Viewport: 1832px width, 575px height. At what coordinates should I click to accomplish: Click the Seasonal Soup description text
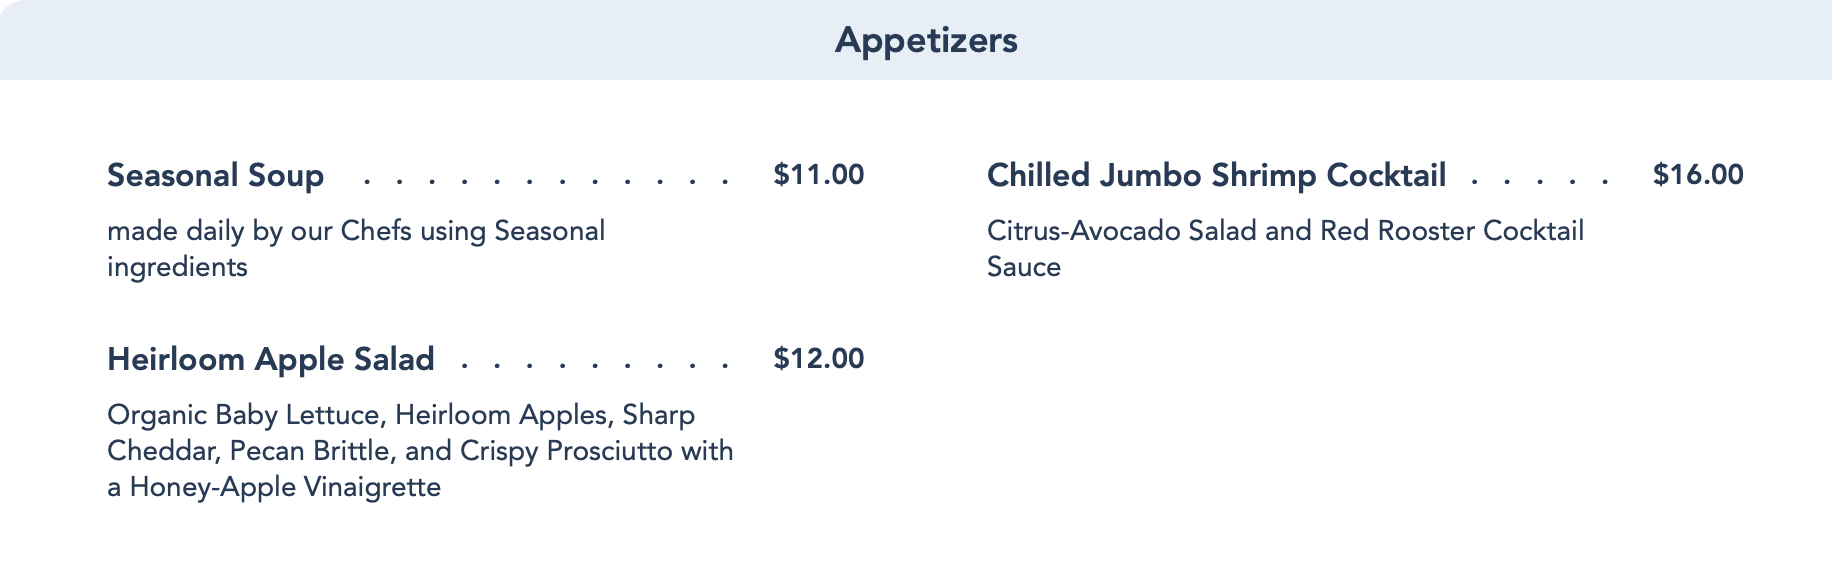(x=355, y=232)
